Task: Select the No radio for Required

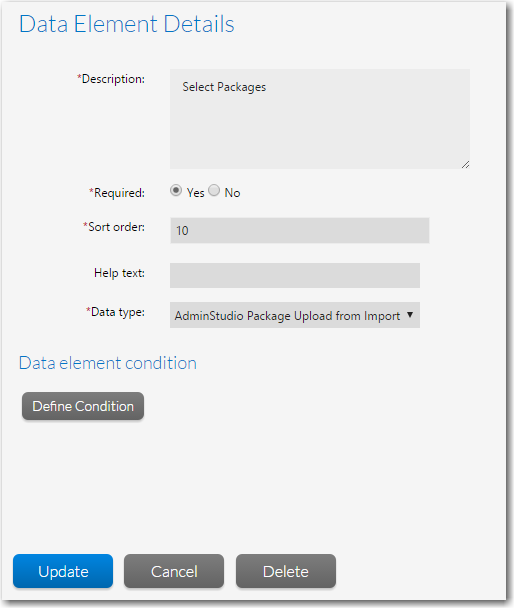Action: coord(214,190)
